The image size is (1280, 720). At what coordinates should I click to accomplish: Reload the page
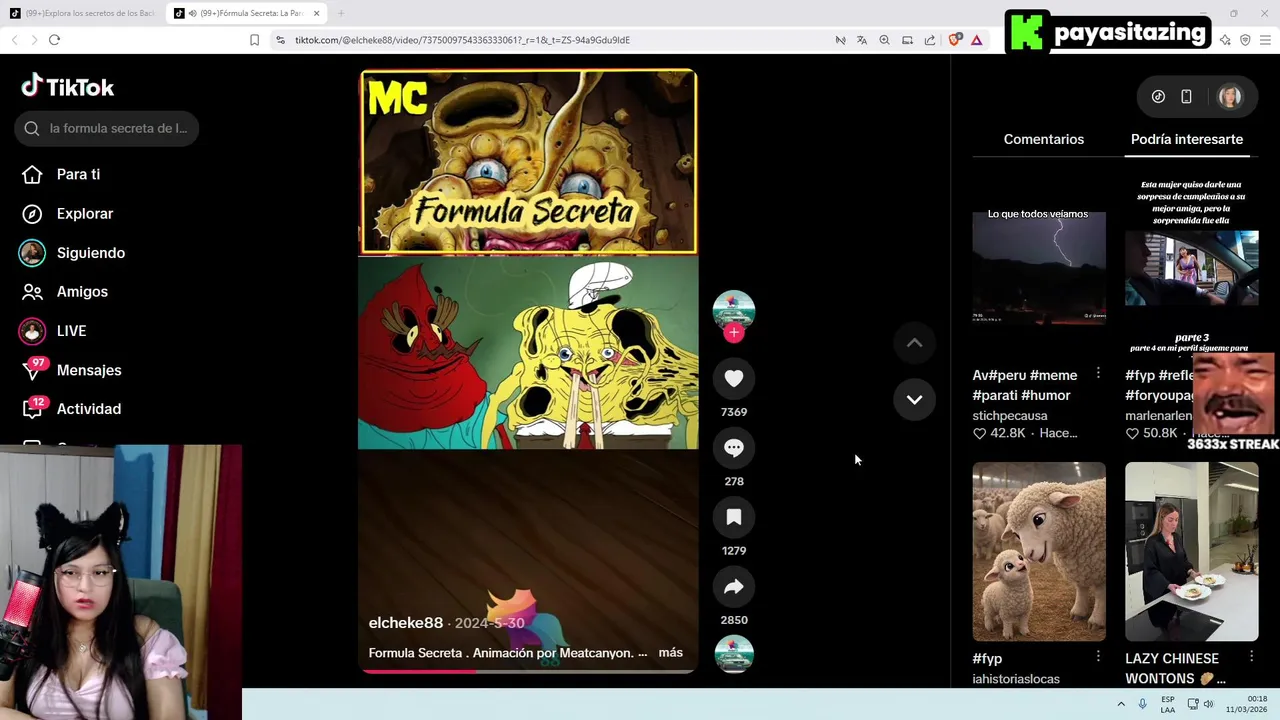coord(54,40)
